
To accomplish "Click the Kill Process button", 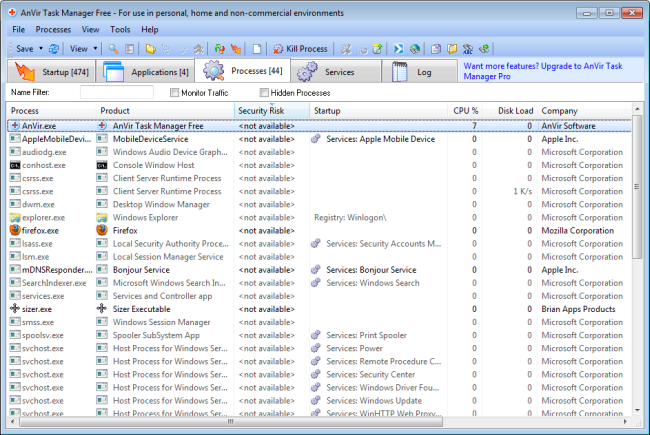I will coord(300,49).
